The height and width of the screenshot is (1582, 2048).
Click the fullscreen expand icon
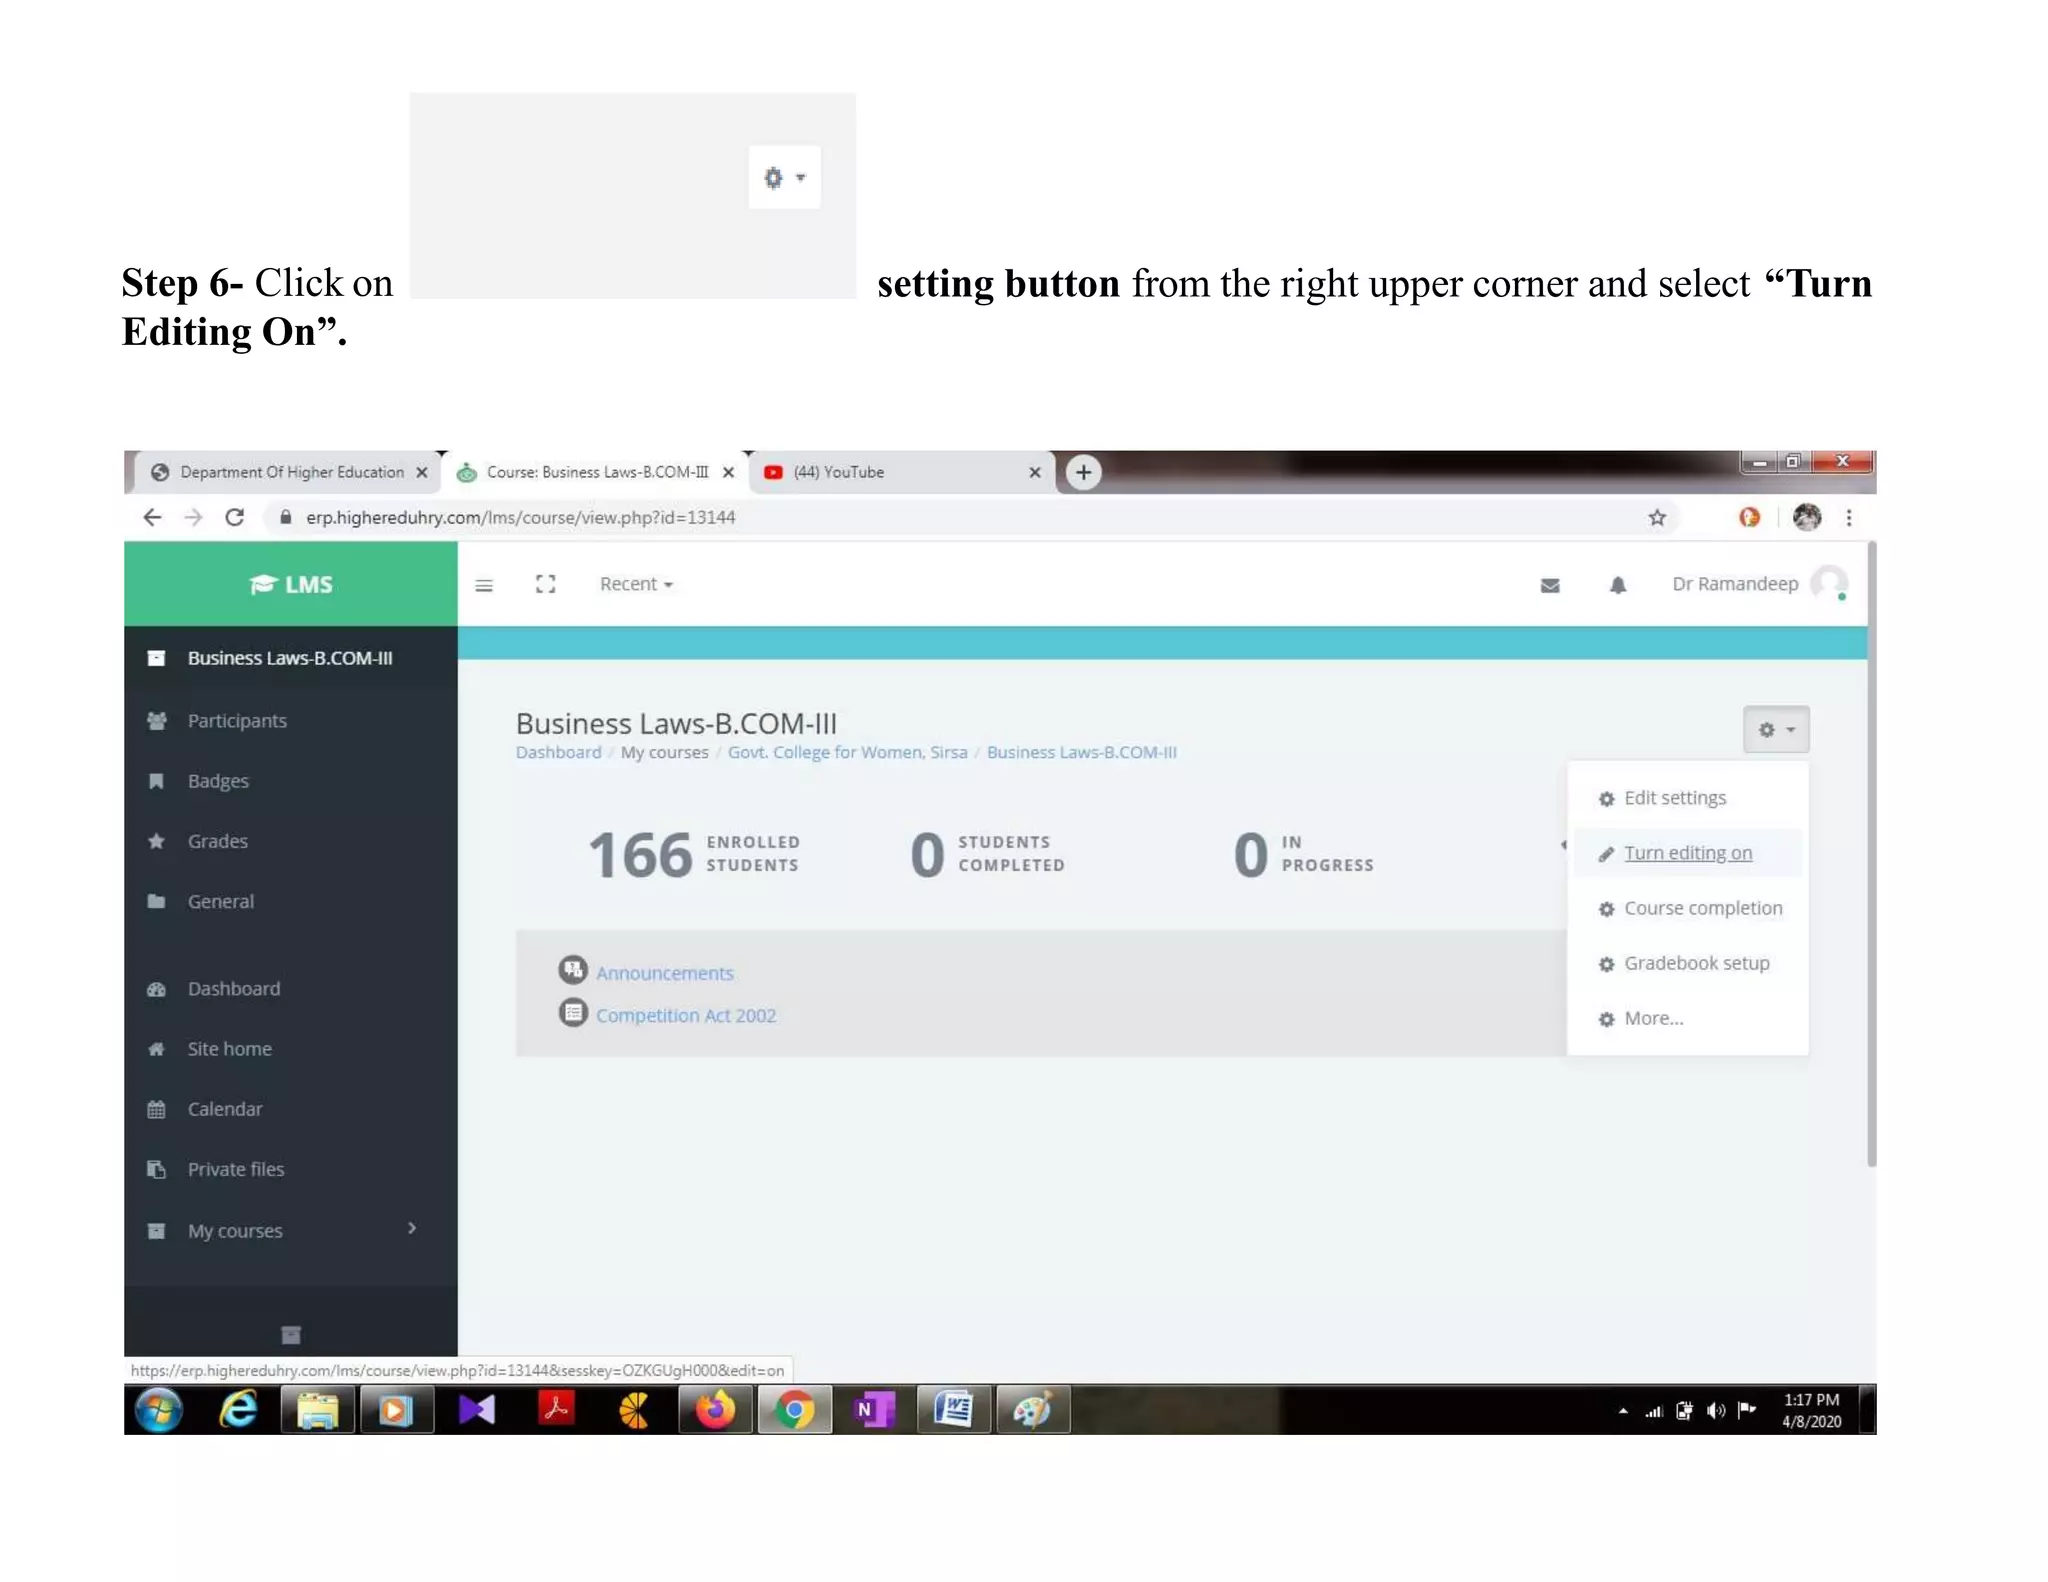545,584
